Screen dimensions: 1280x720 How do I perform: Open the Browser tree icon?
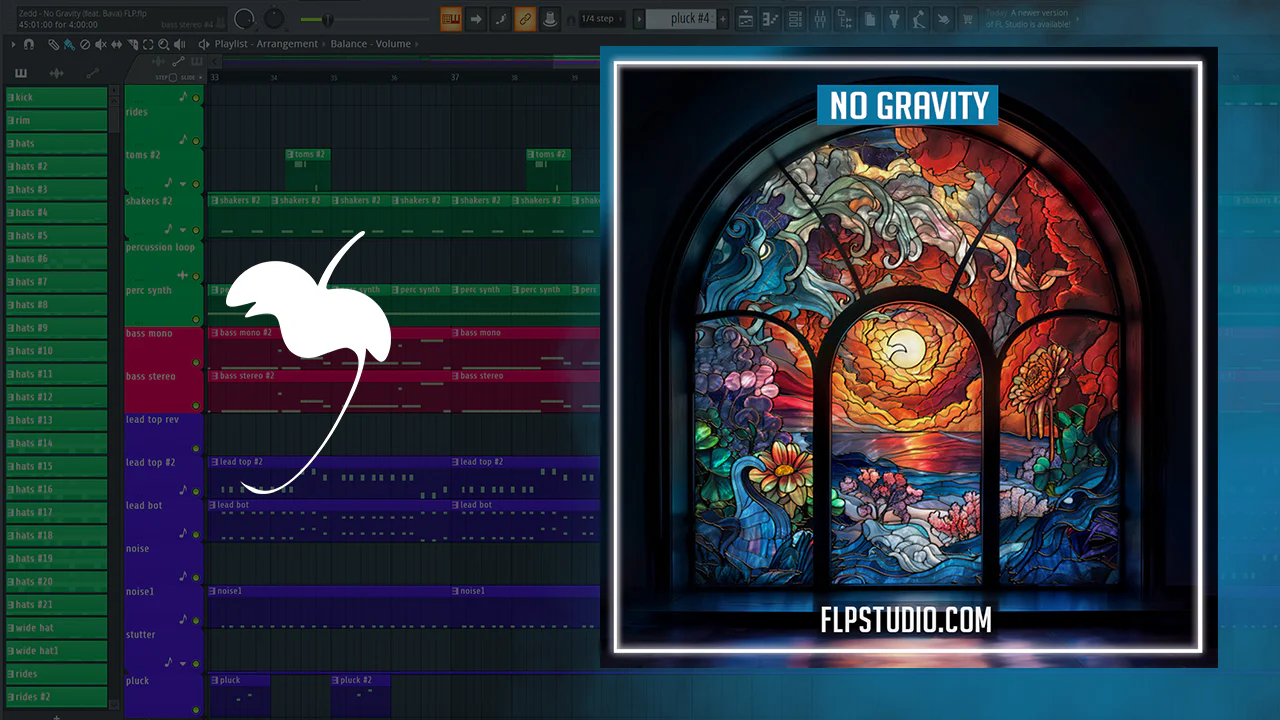pos(845,19)
